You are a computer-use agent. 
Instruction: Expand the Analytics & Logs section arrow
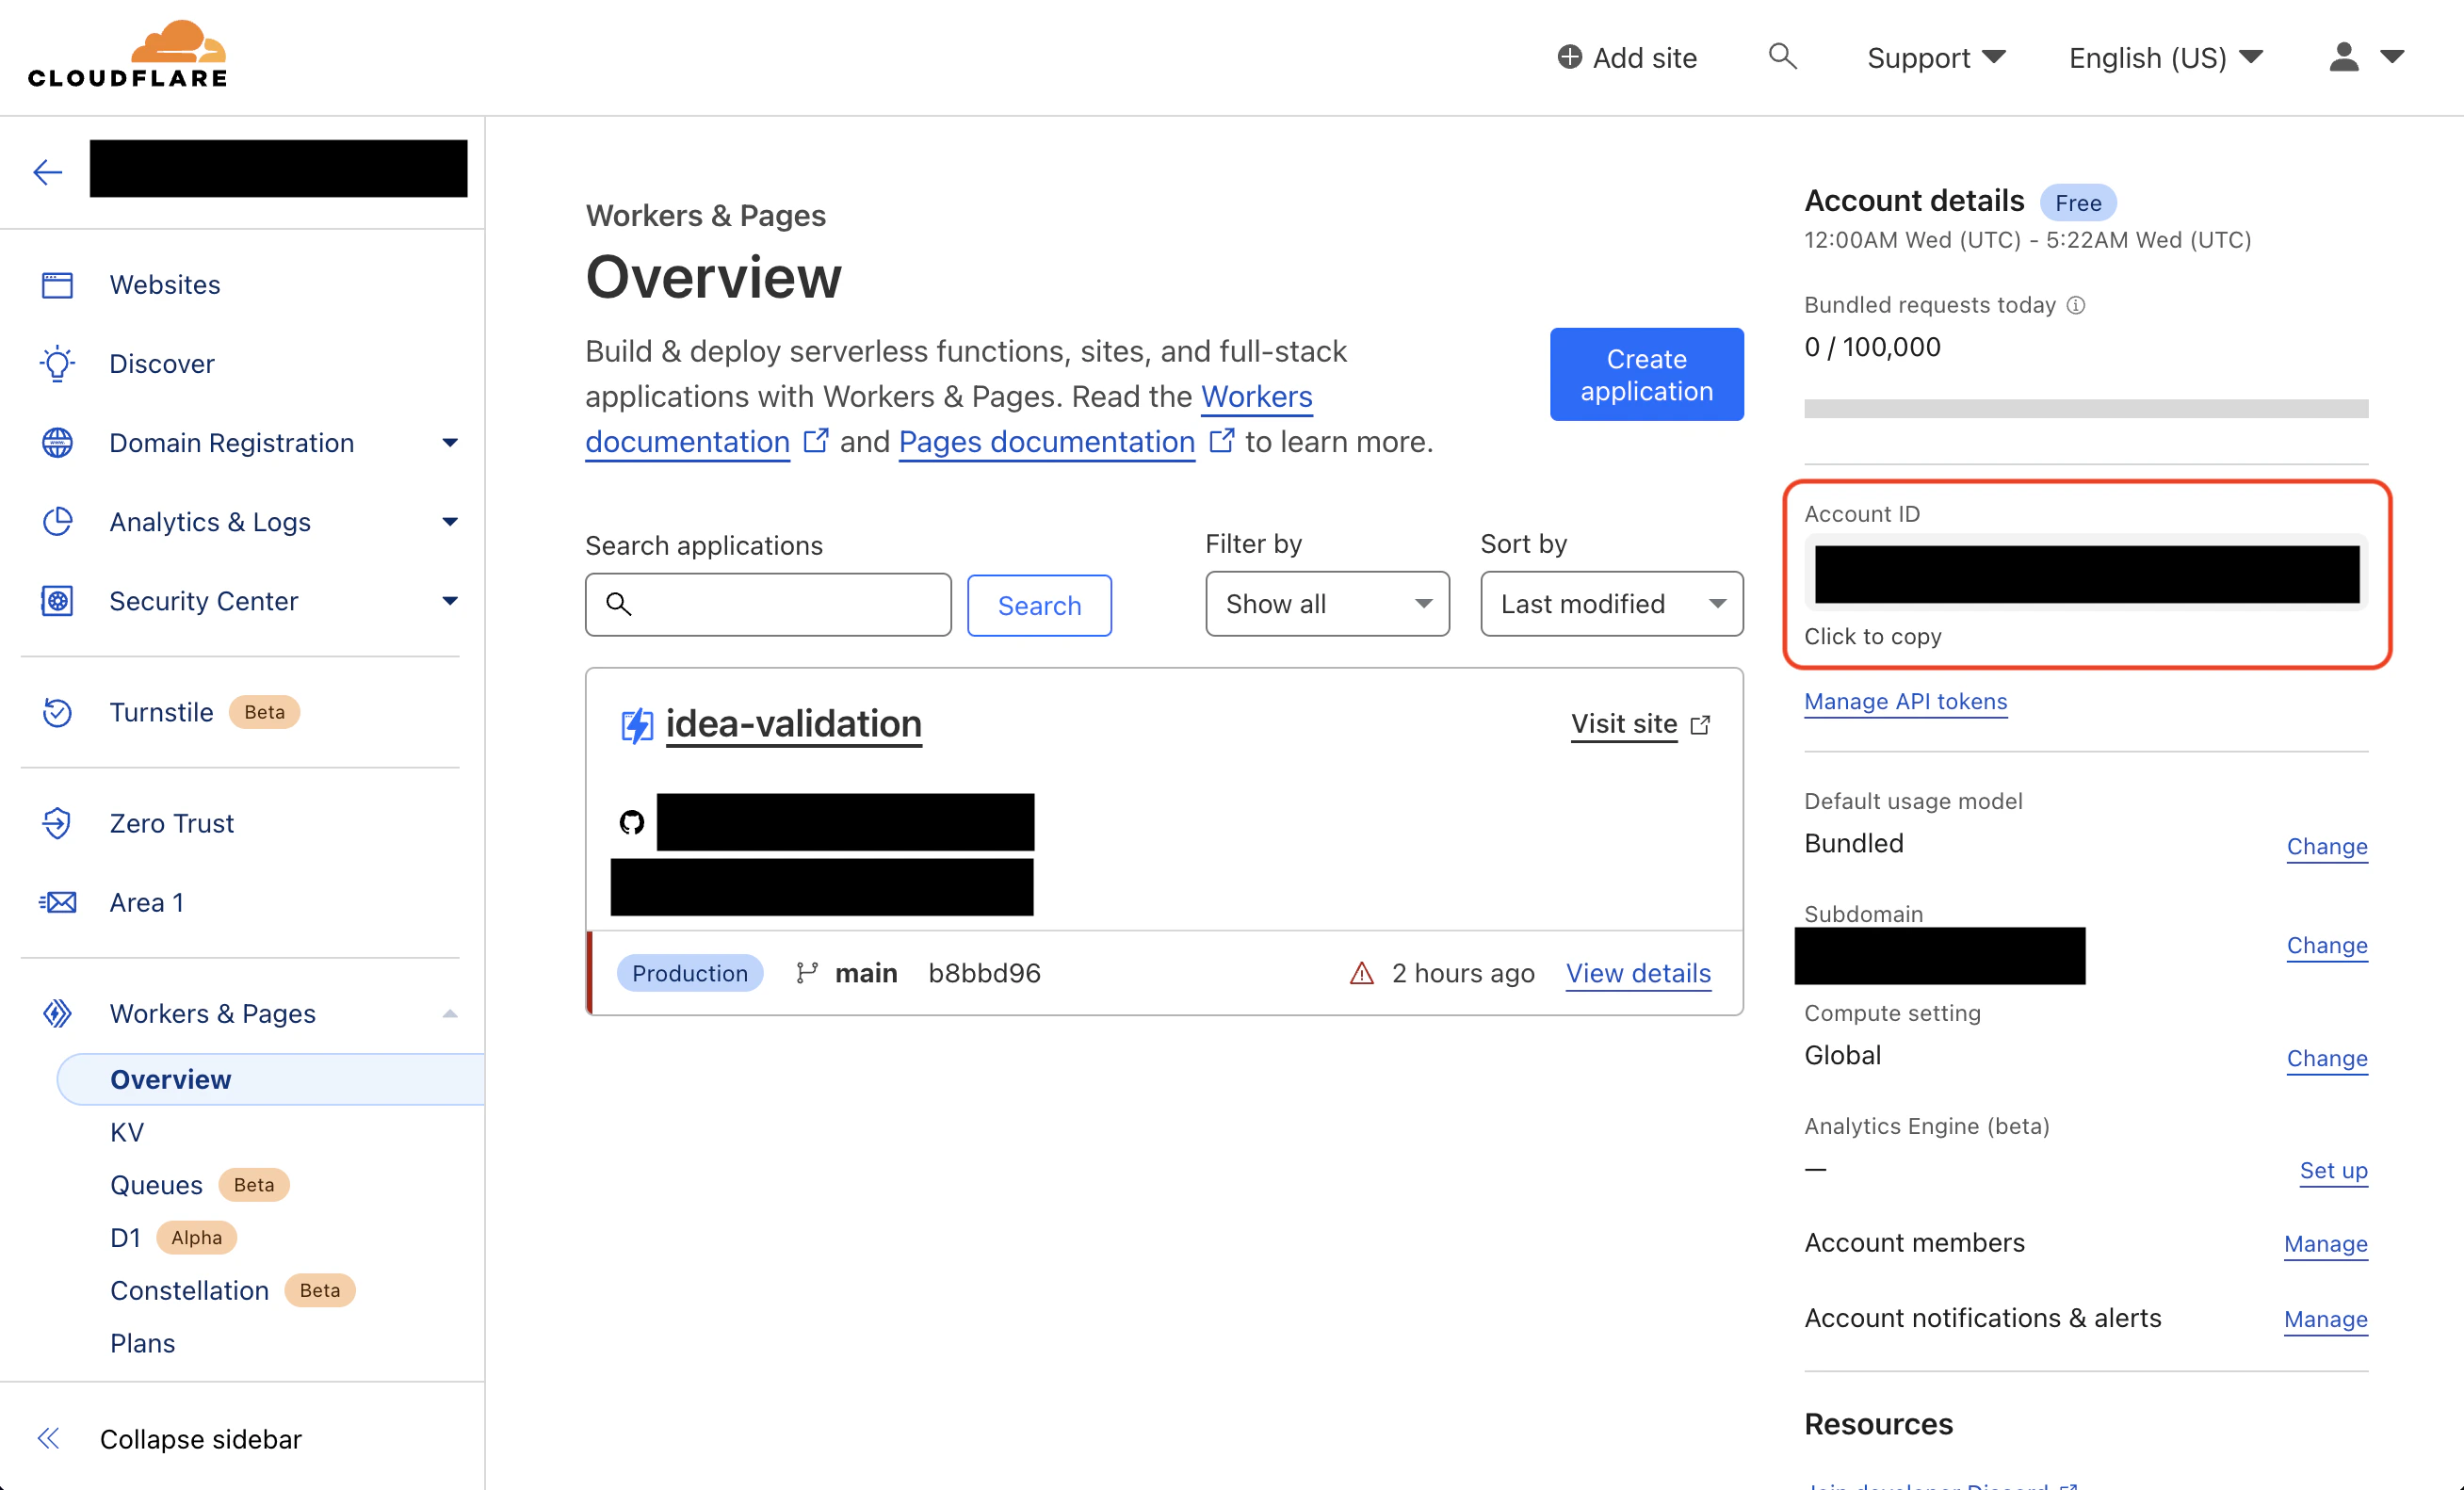click(450, 522)
